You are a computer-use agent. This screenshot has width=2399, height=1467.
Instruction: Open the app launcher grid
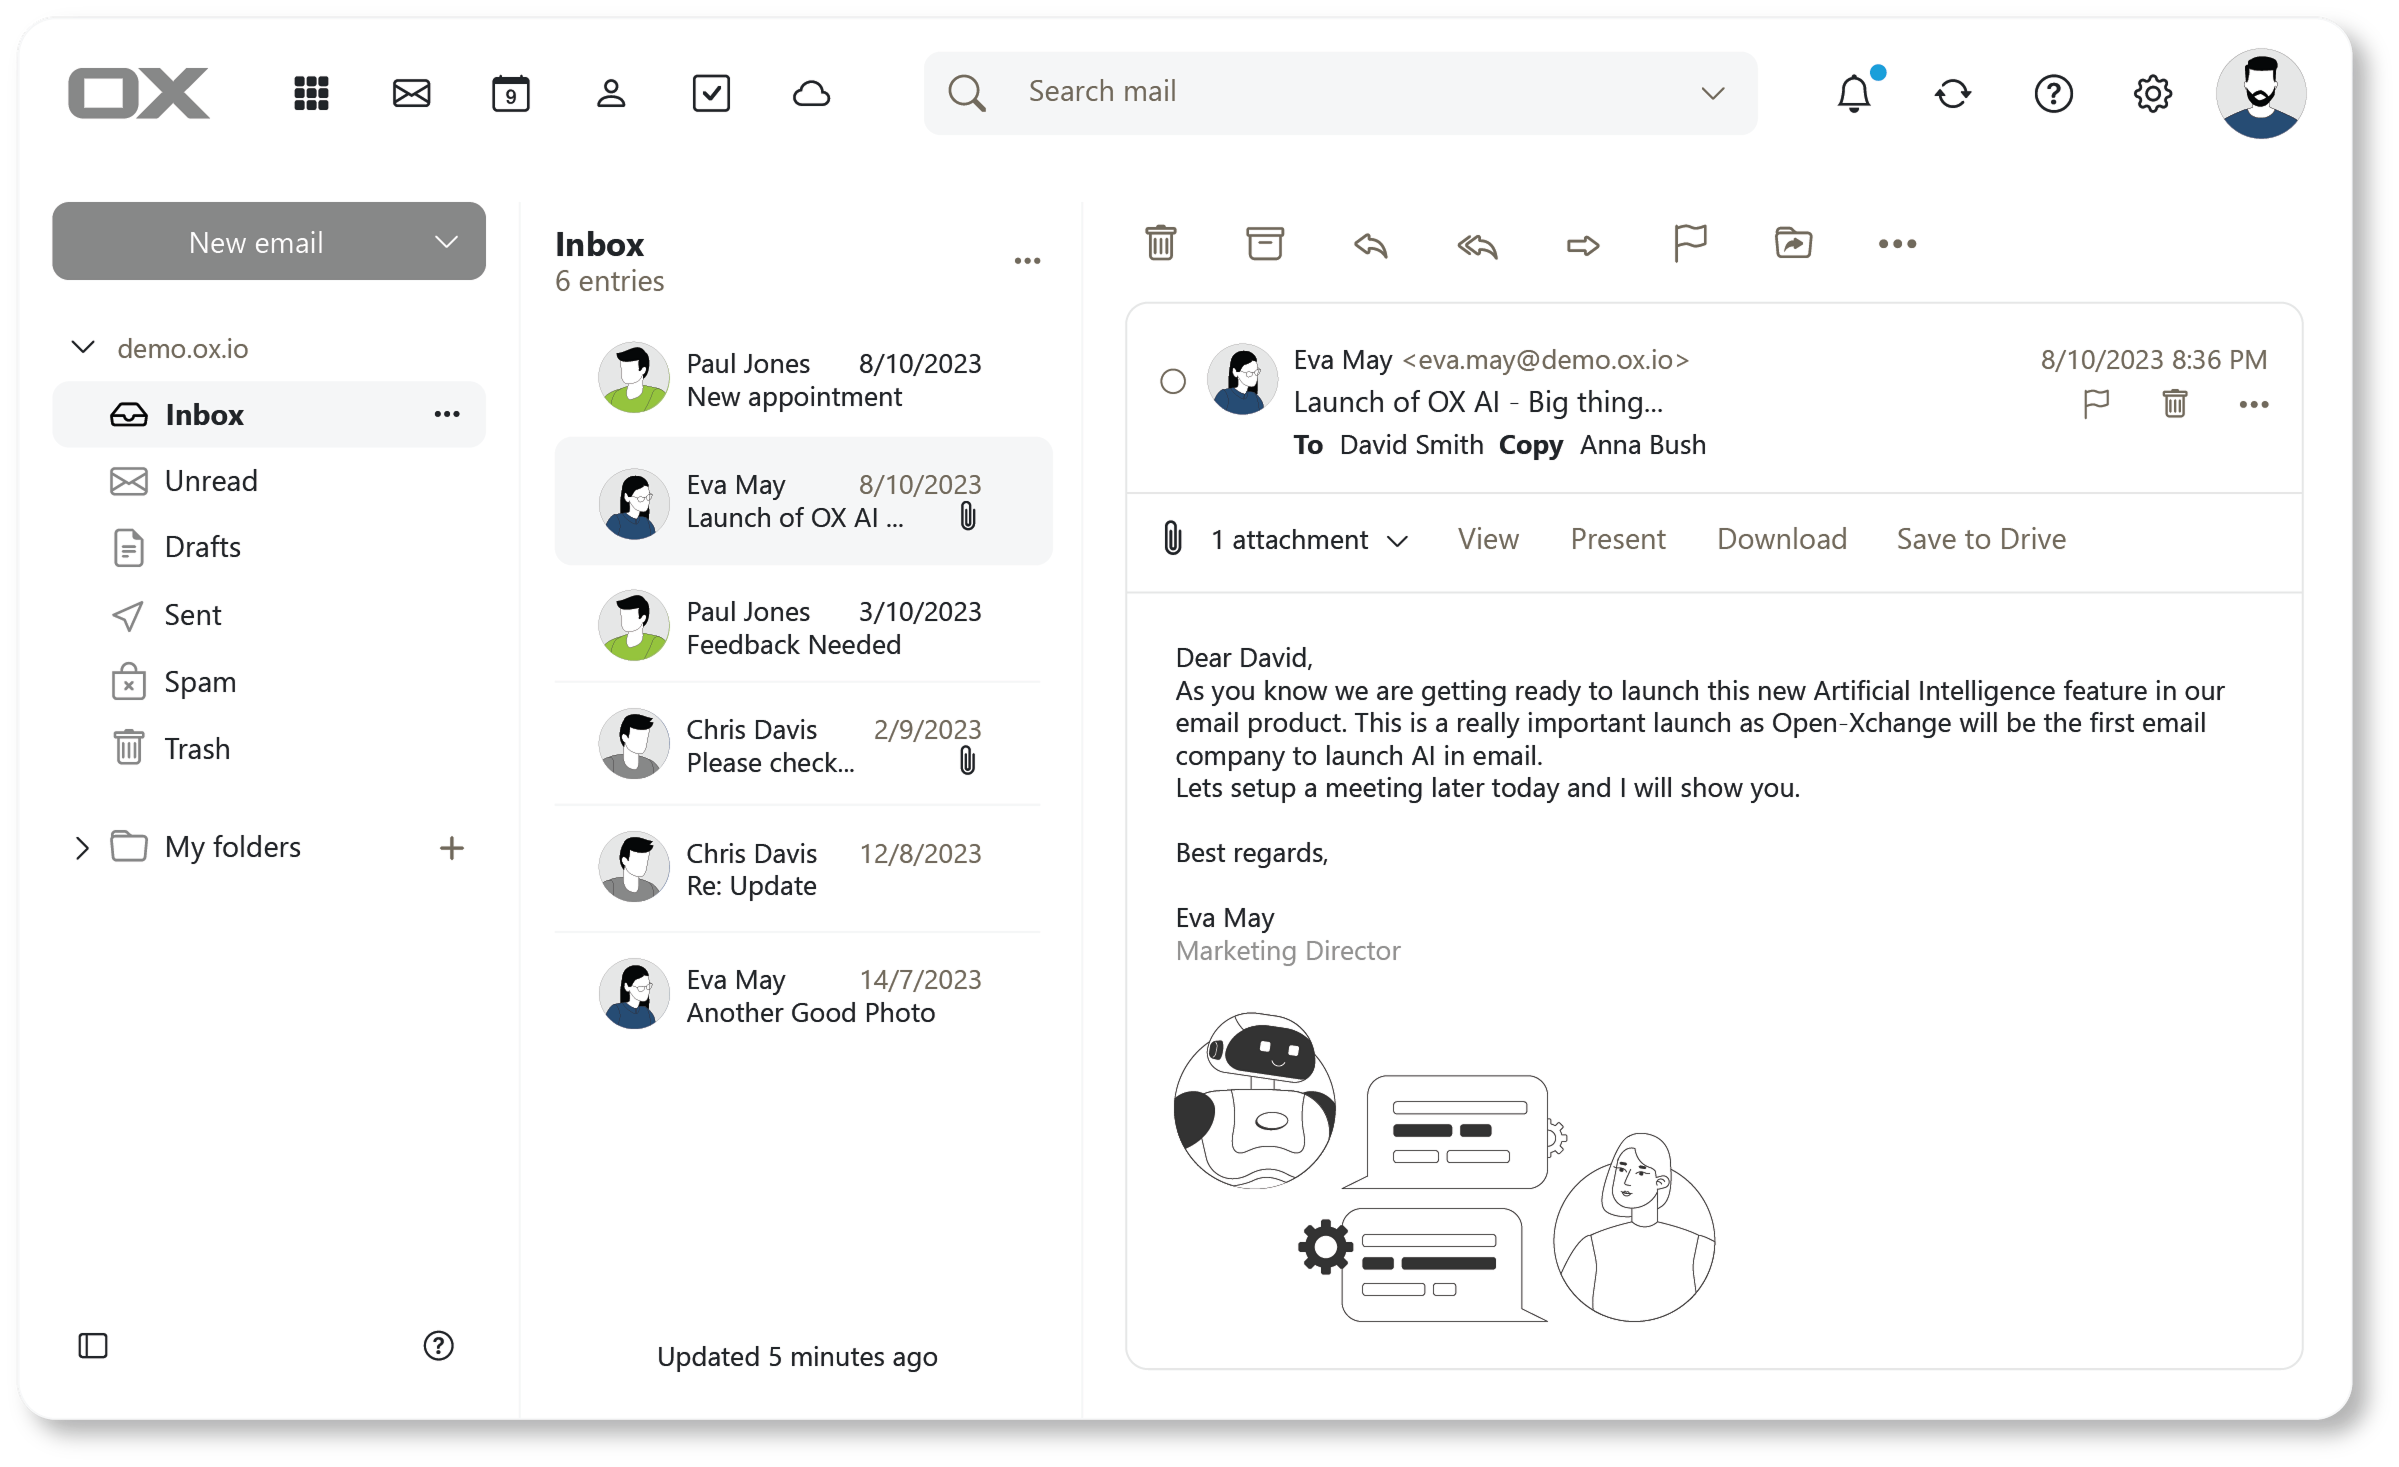coord(311,93)
